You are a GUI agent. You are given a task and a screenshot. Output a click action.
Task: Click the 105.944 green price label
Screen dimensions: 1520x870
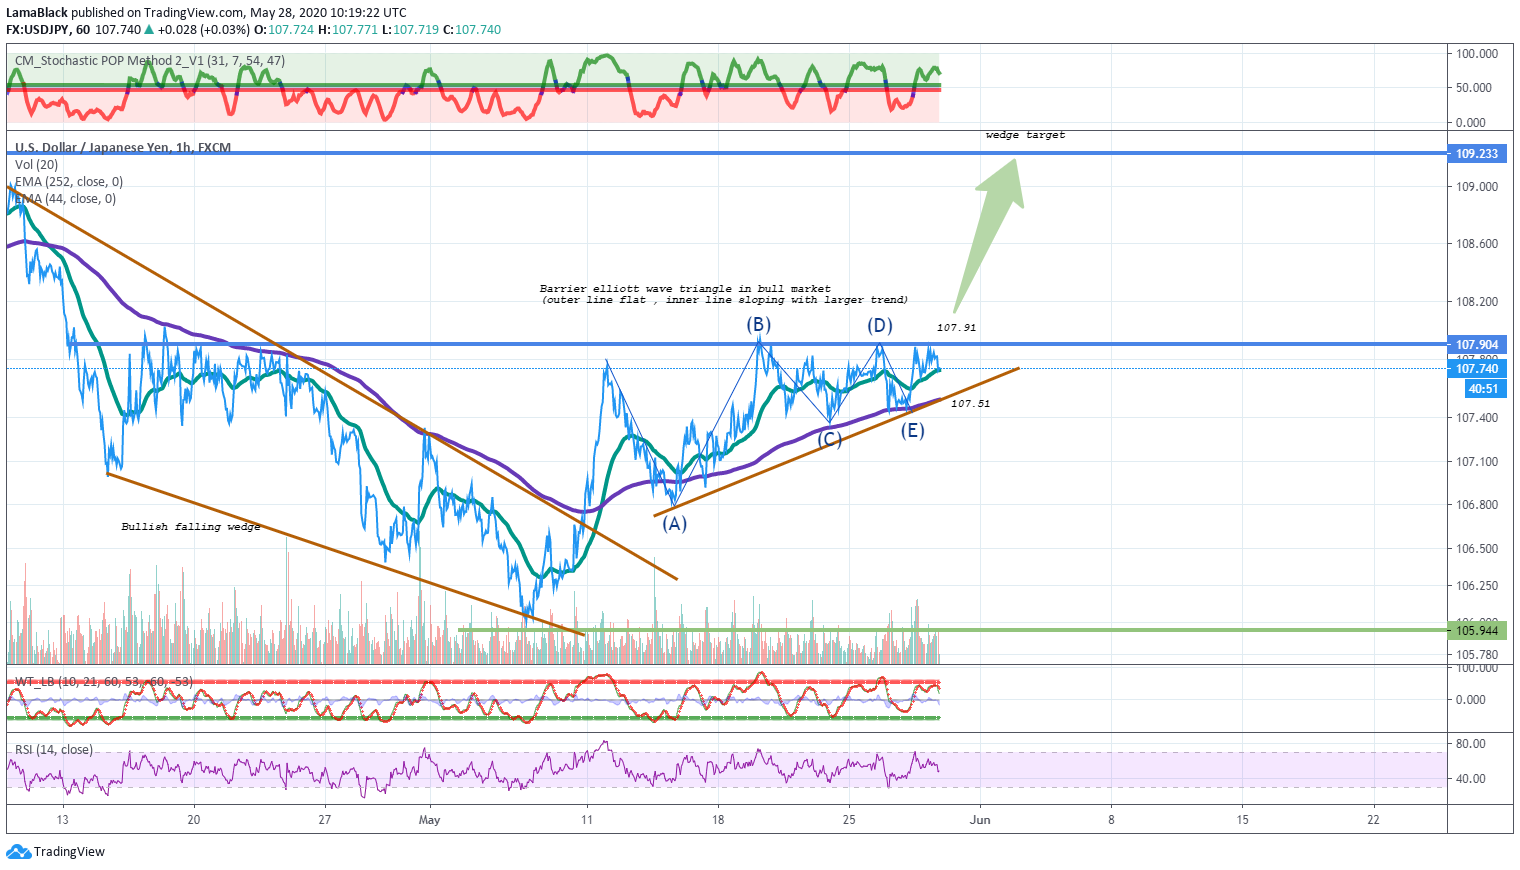coord(1476,631)
